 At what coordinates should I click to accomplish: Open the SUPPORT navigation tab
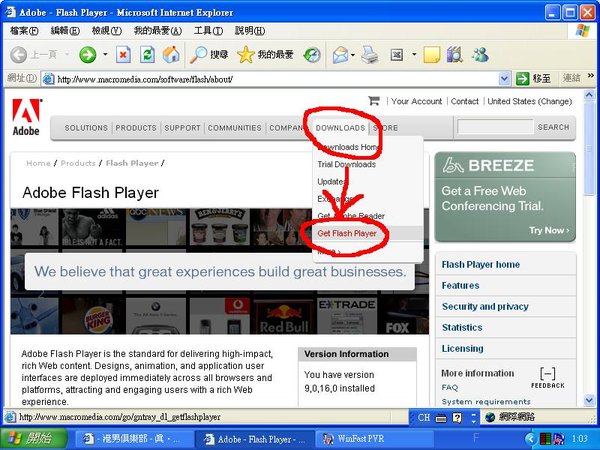pyautogui.click(x=182, y=128)
